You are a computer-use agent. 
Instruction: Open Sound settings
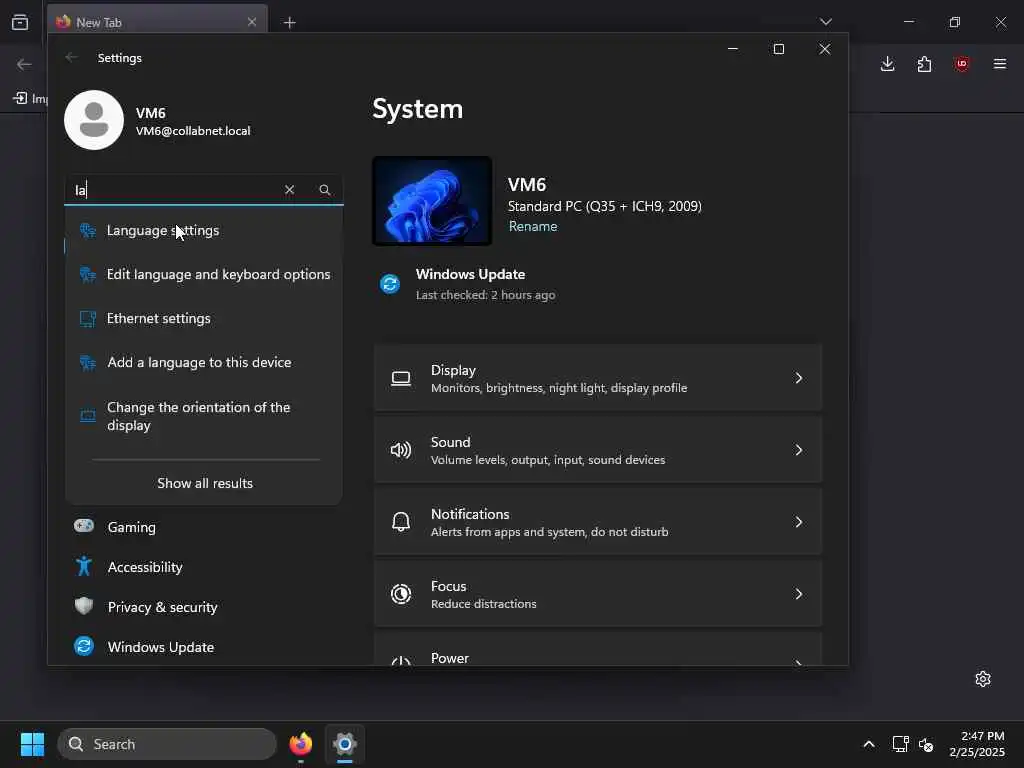pos(598,450)
